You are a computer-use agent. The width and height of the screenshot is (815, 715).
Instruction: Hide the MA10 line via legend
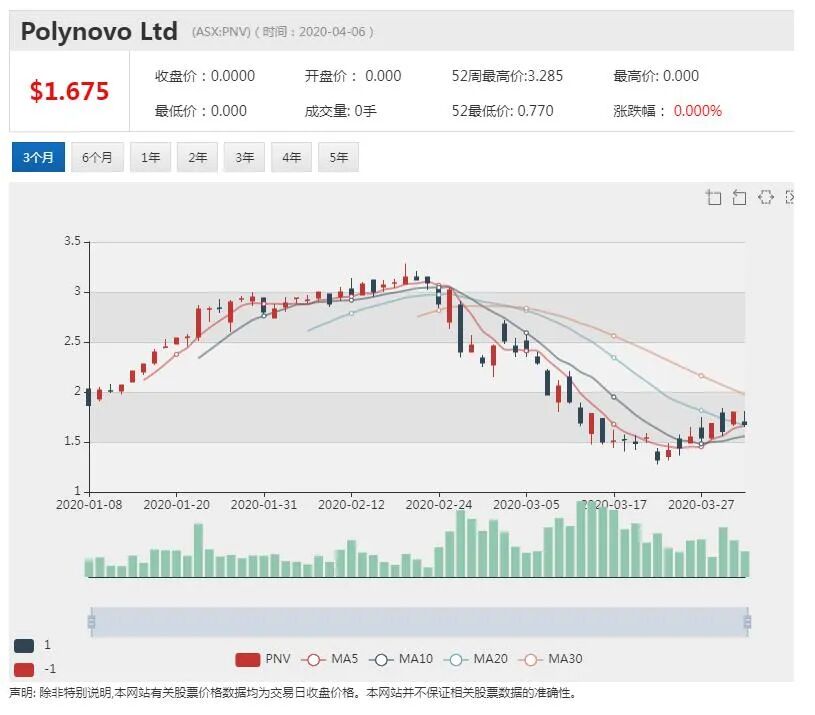tap(401, 659)
